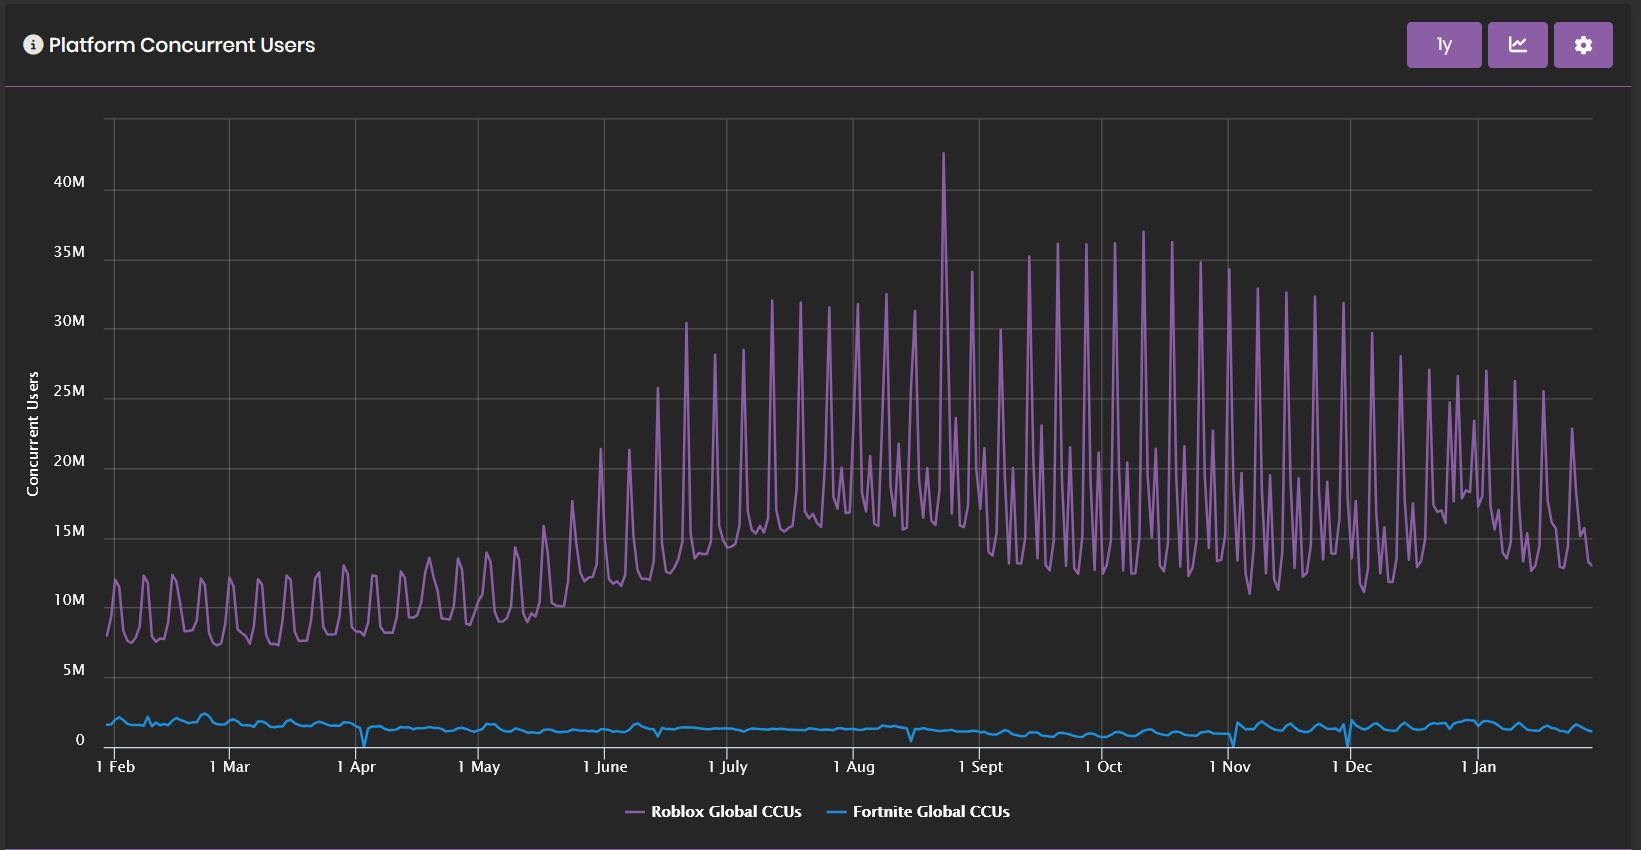The image size is (1641, 850).
Task: Open the 1y time range selector
Action: point(1444,45)
